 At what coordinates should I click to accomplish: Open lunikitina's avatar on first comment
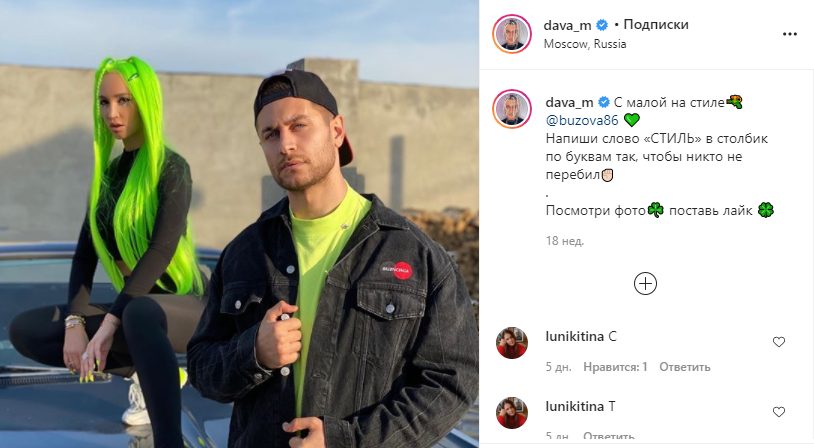pos(512,343)
